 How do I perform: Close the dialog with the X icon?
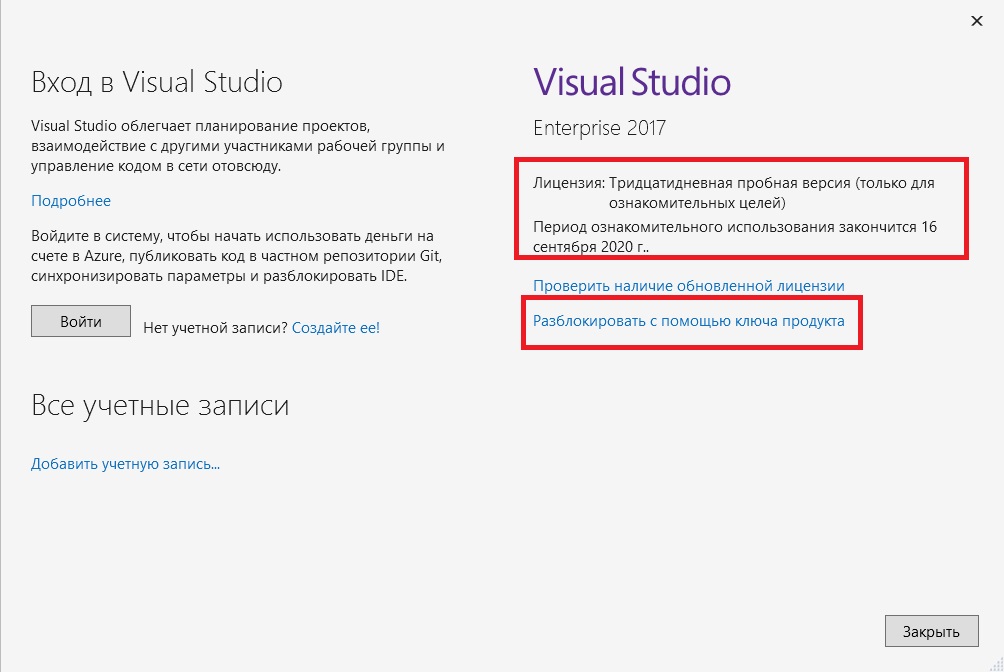coord(976,21)
